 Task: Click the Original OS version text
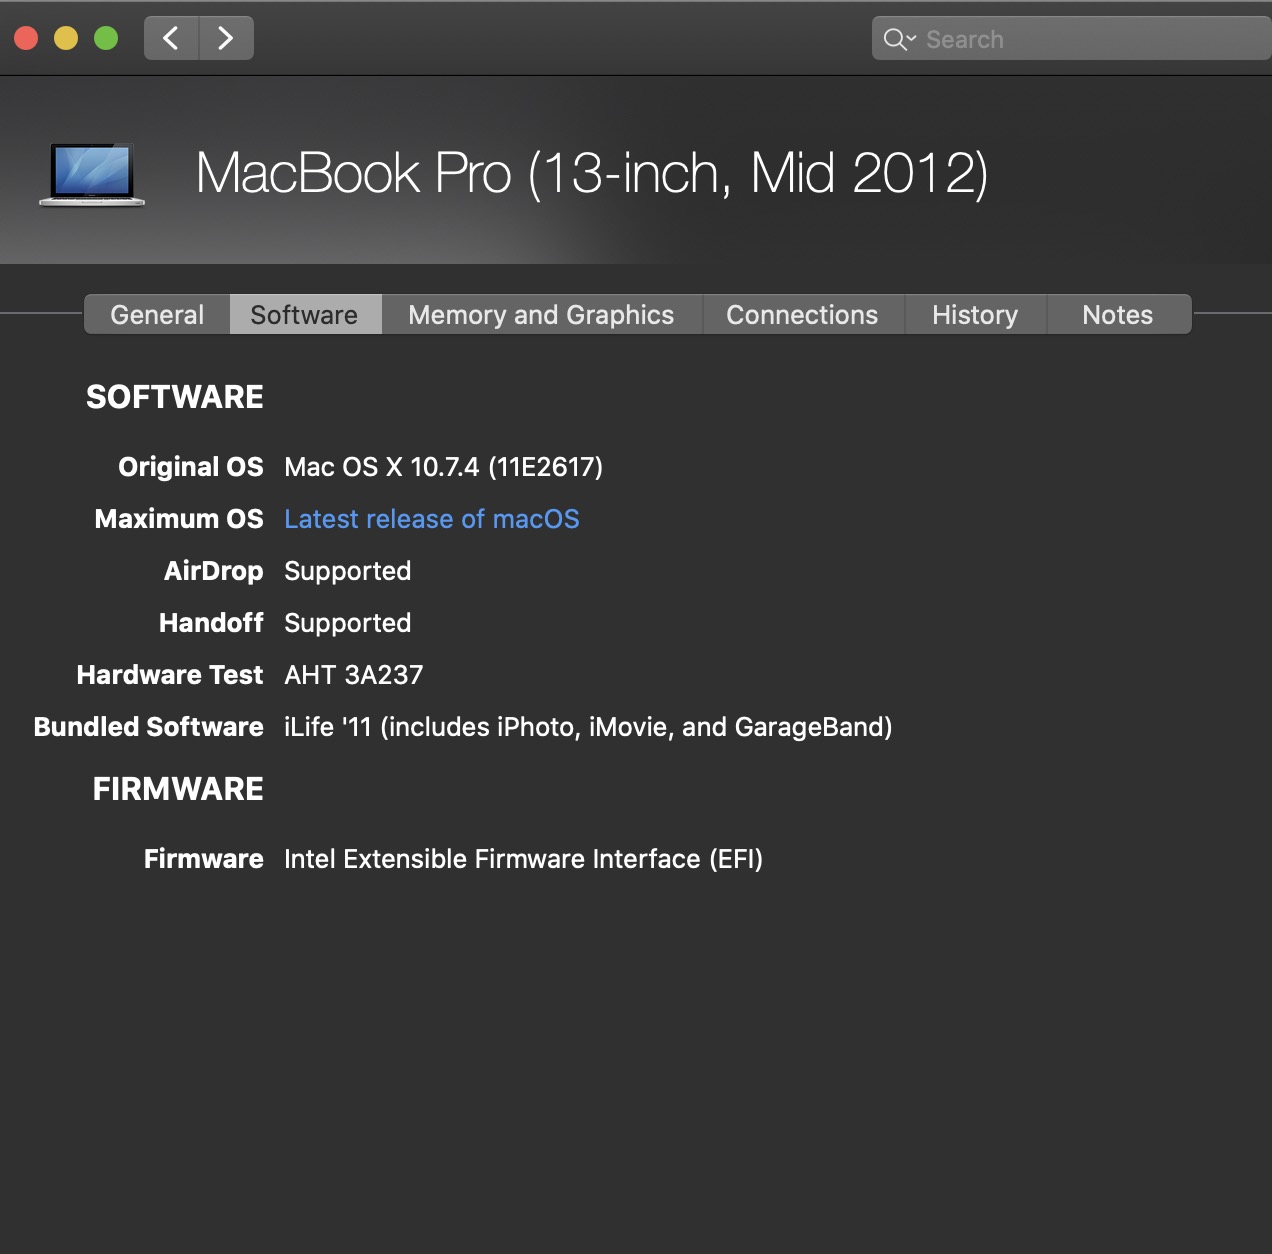click(443, 467)
